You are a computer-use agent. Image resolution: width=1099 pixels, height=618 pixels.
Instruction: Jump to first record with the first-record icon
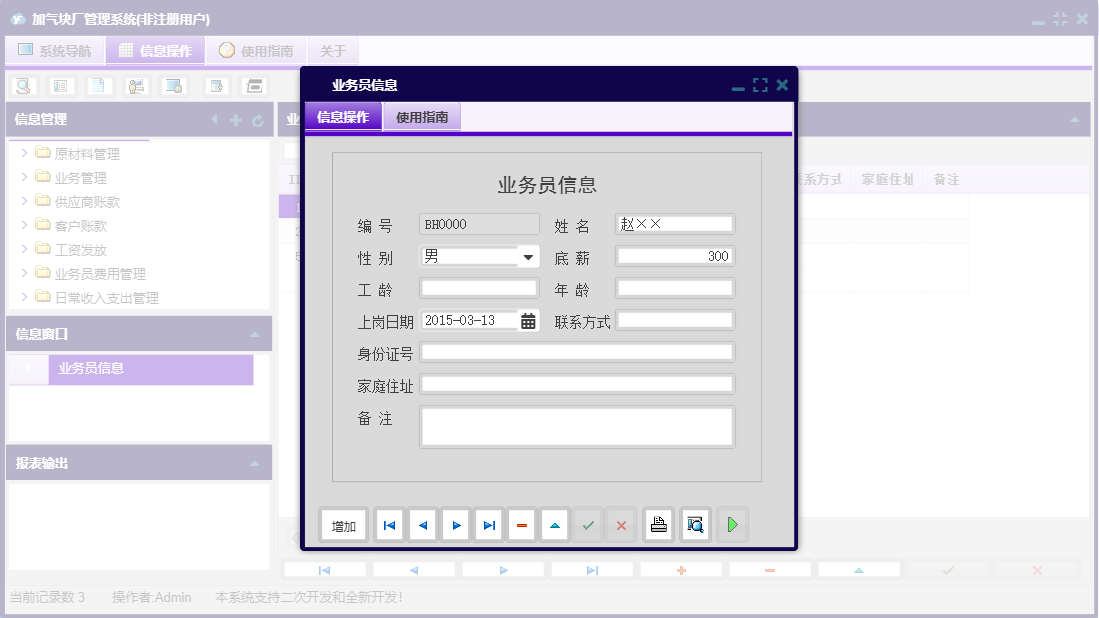(388, 524)
